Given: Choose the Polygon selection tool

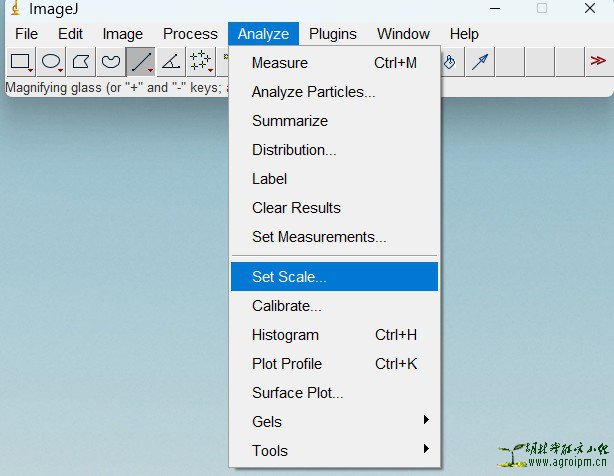Looking at the screenshot, I should (81, 62).
